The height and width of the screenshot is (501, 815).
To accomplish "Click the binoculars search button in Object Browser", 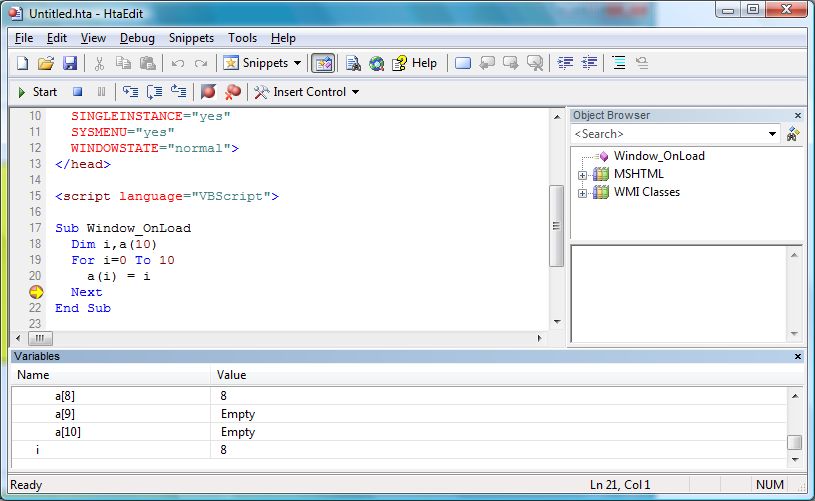I will click(793, 134).
